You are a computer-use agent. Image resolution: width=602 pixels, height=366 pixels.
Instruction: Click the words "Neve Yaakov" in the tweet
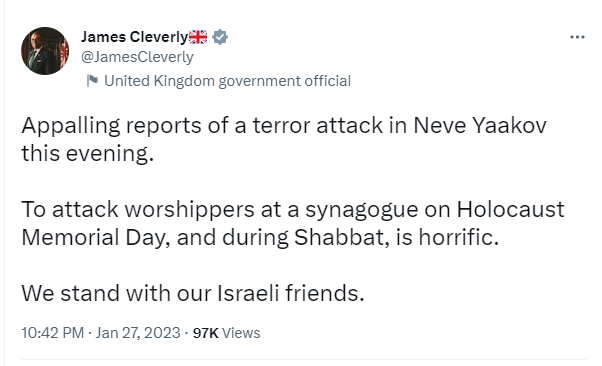coord(480,125)
